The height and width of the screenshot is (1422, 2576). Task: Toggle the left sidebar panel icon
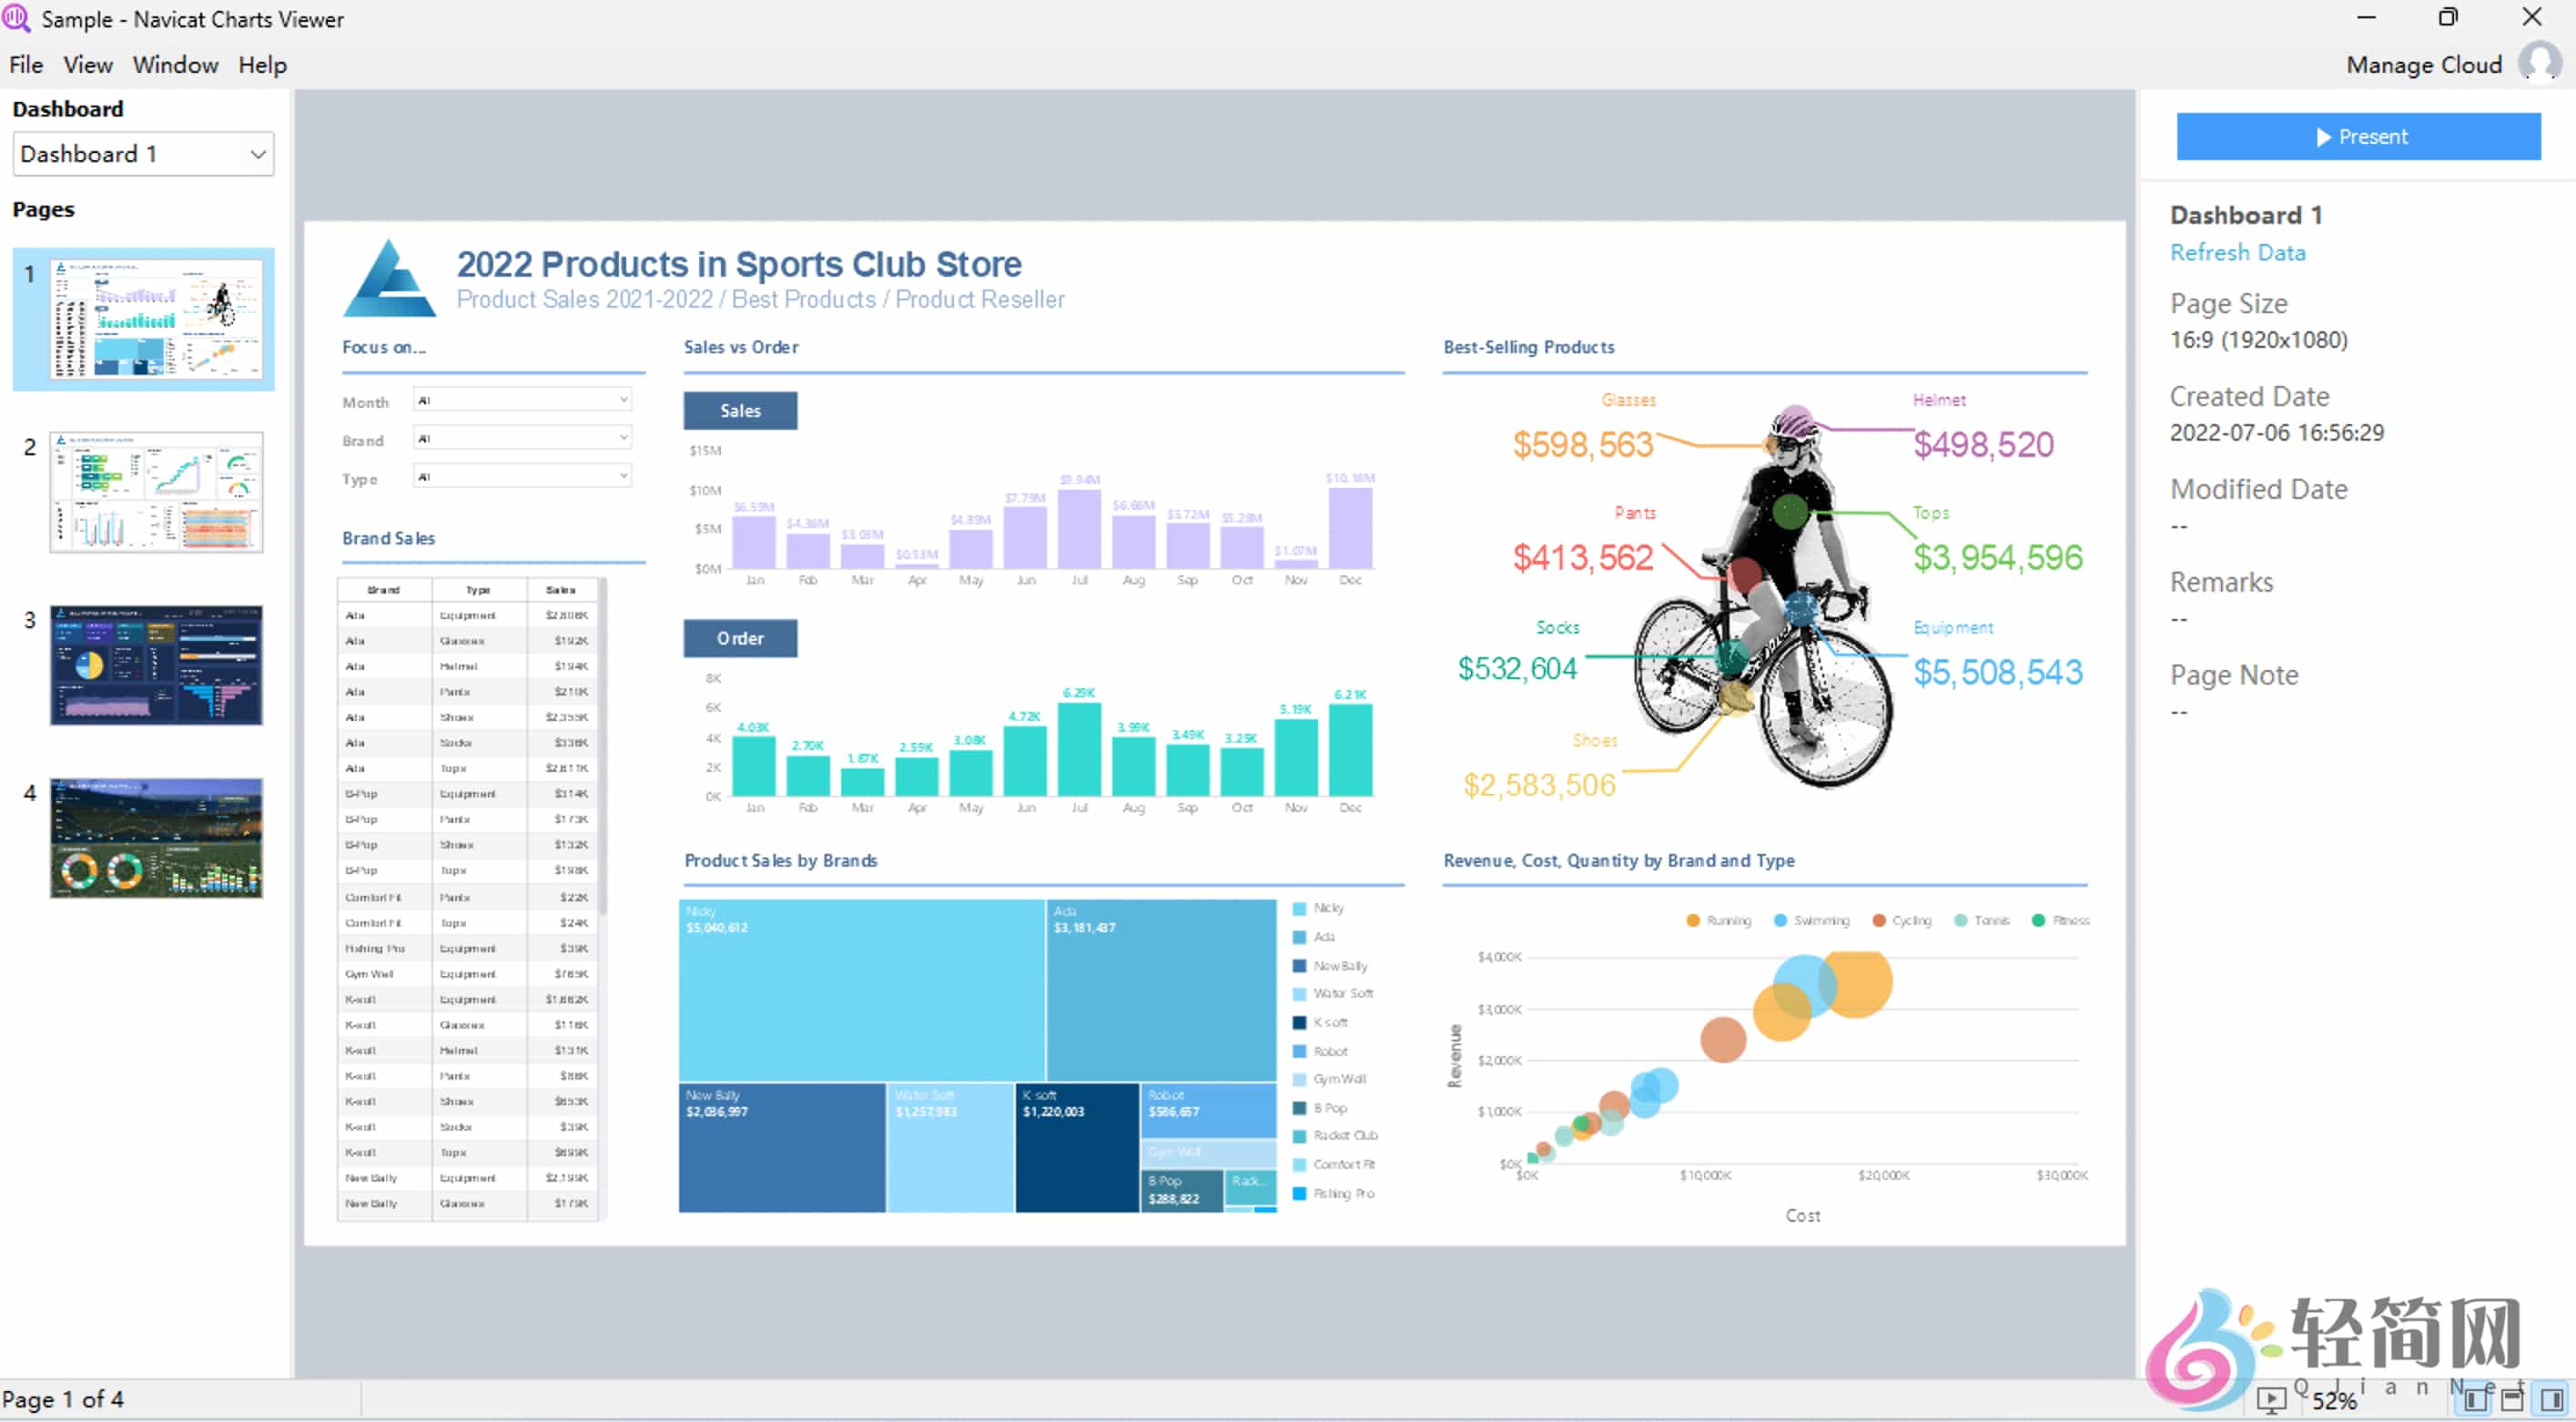2477,1402
